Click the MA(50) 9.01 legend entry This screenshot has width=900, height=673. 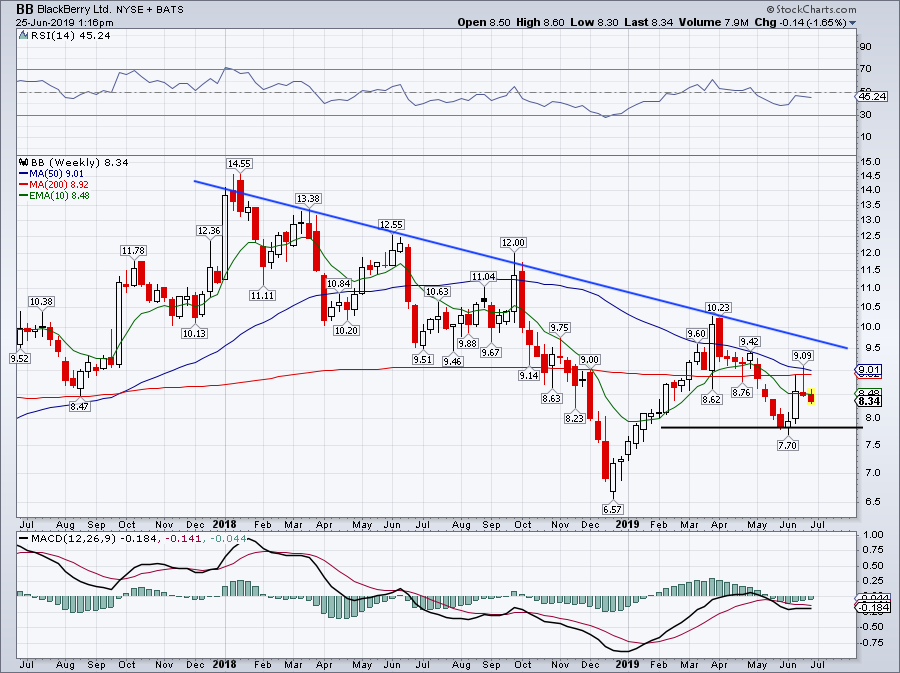coord(51,173)
